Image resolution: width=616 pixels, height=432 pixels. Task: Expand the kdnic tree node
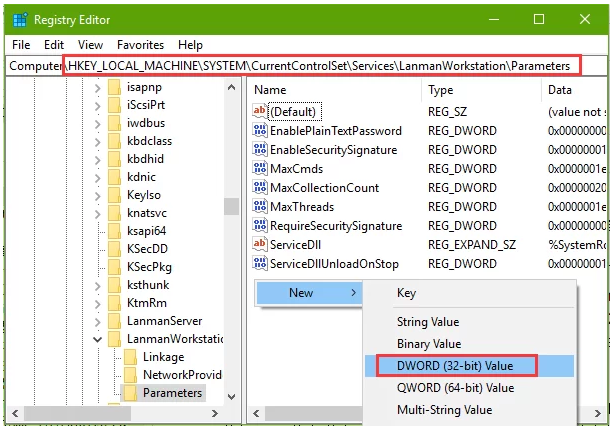[97, 178]
